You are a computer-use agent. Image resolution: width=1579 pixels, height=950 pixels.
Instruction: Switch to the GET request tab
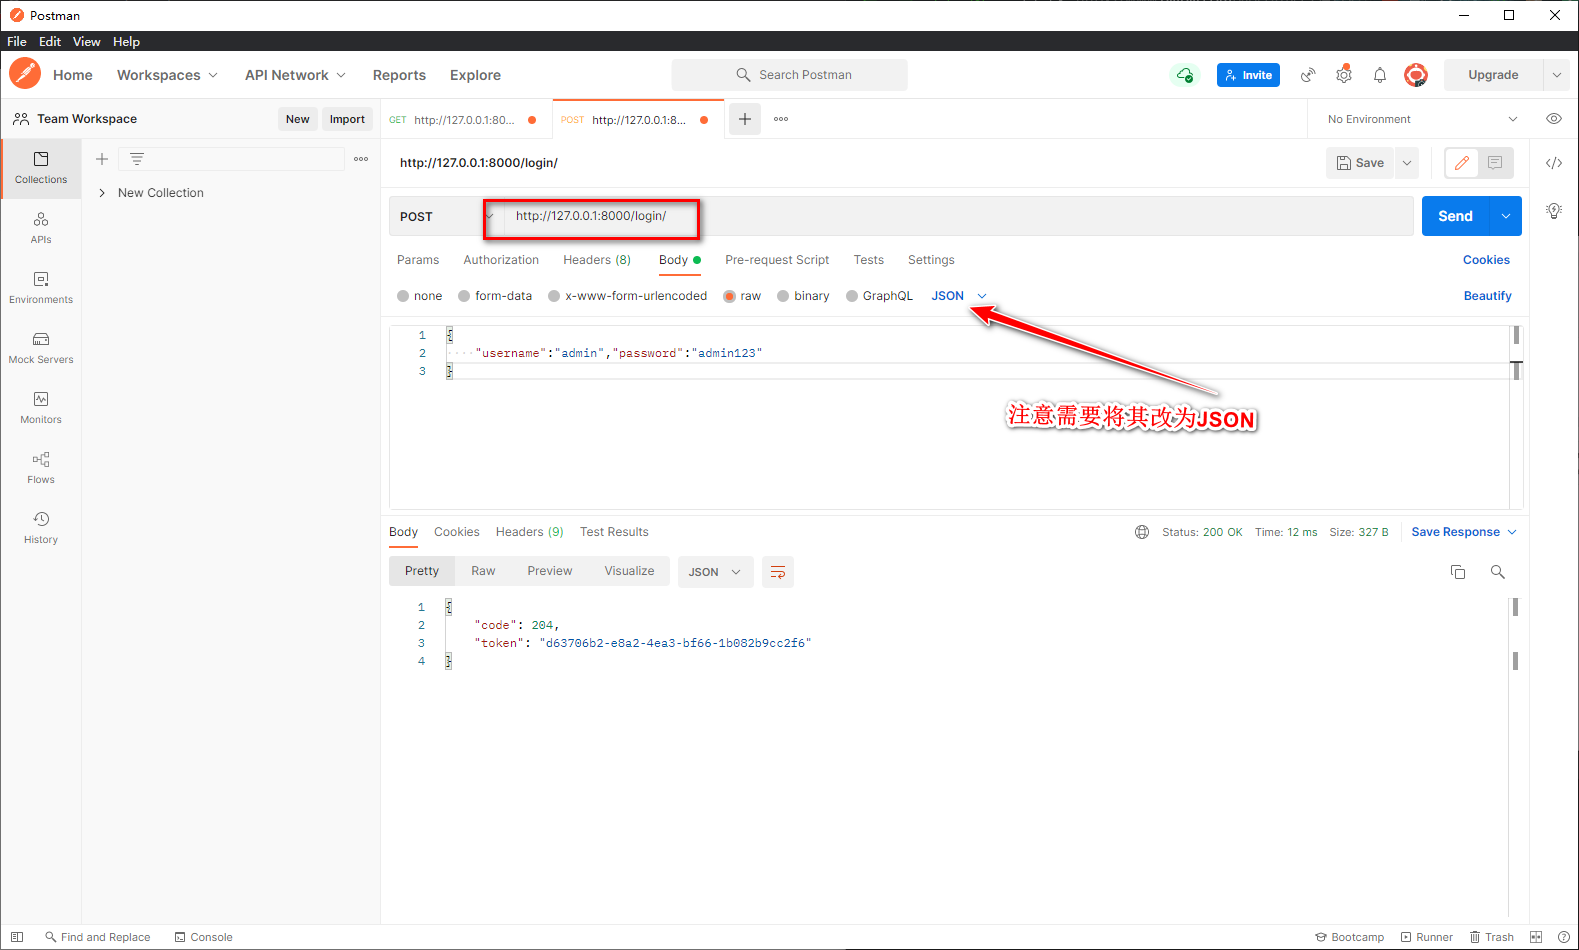464,119
